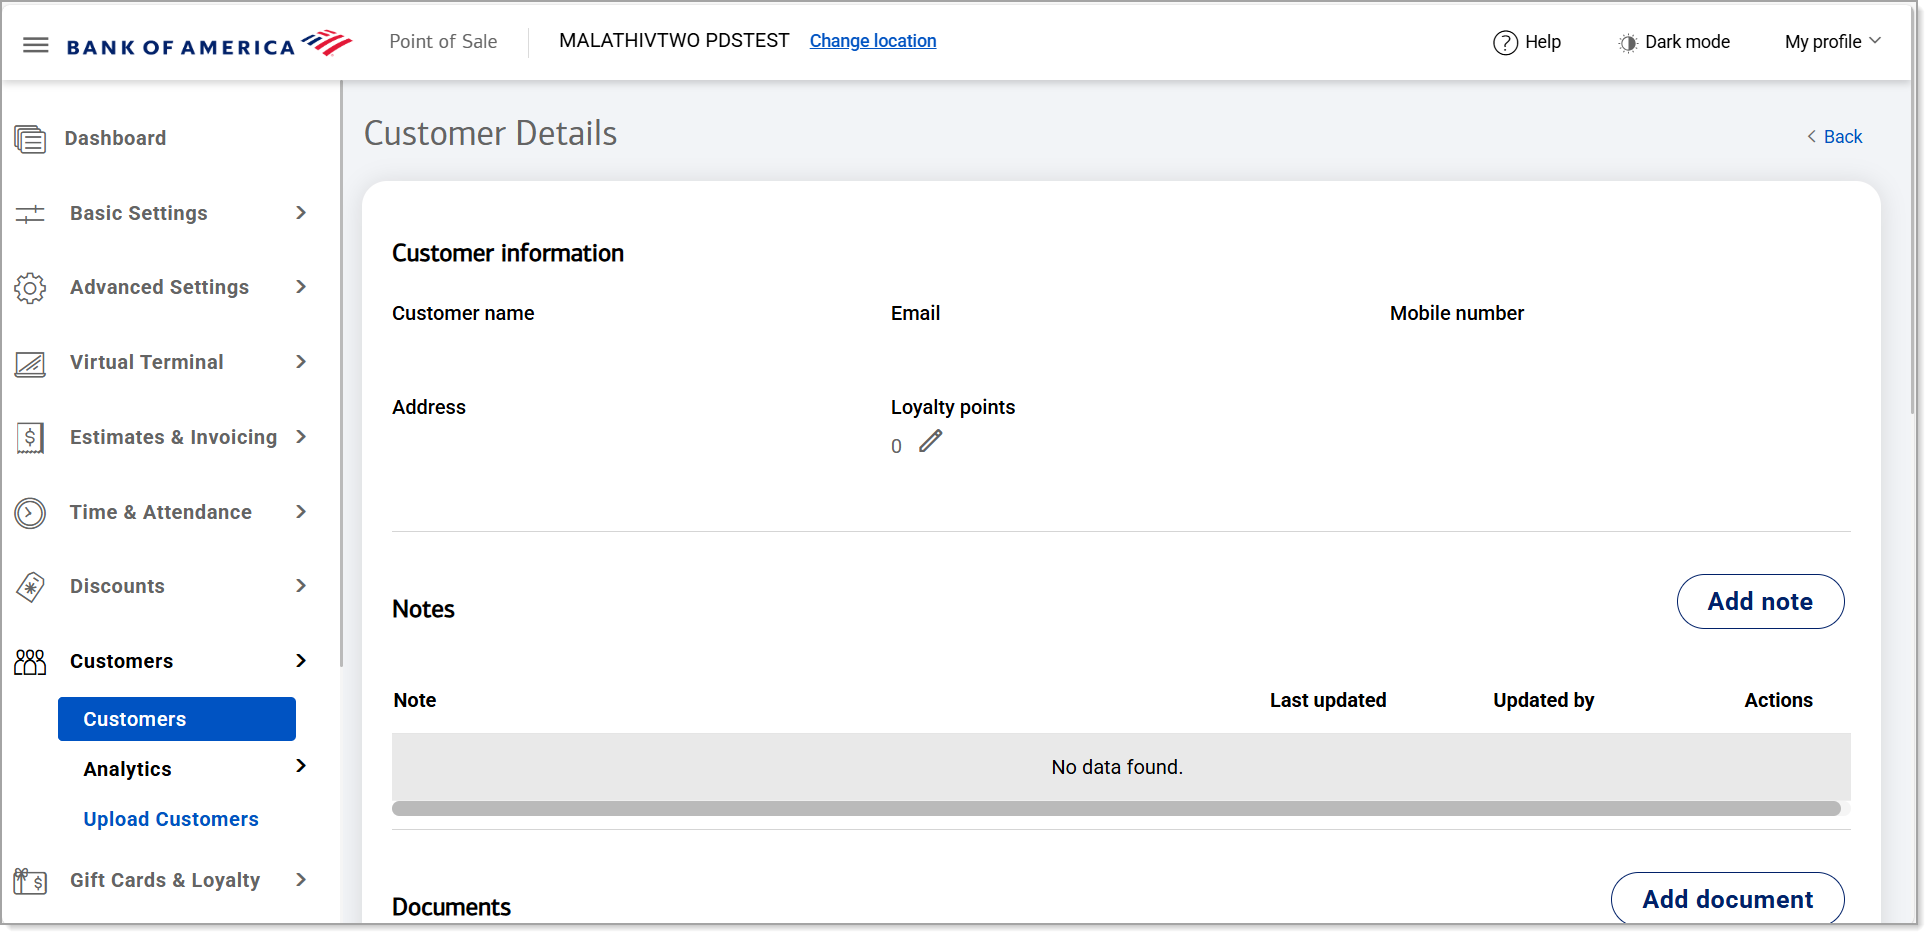This screenshot has height=937, width=1930.
Task: Click the Notes section heading
Action: tap(423, 610)
